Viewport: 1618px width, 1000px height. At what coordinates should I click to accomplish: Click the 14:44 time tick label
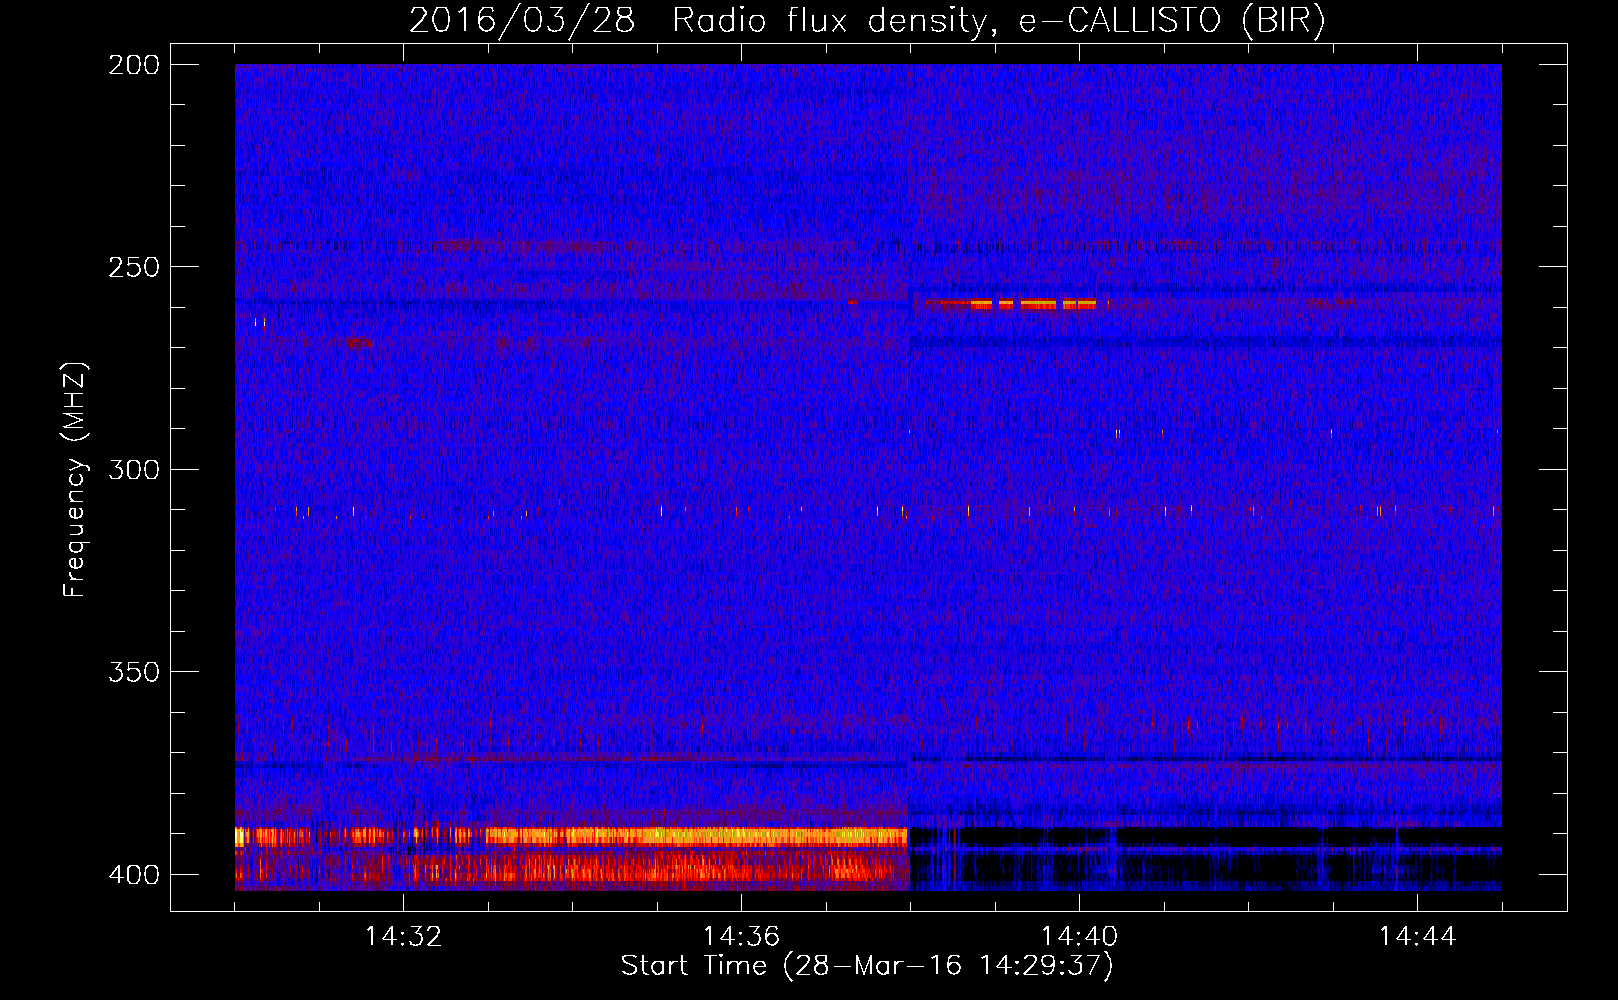click(1417, 937)
